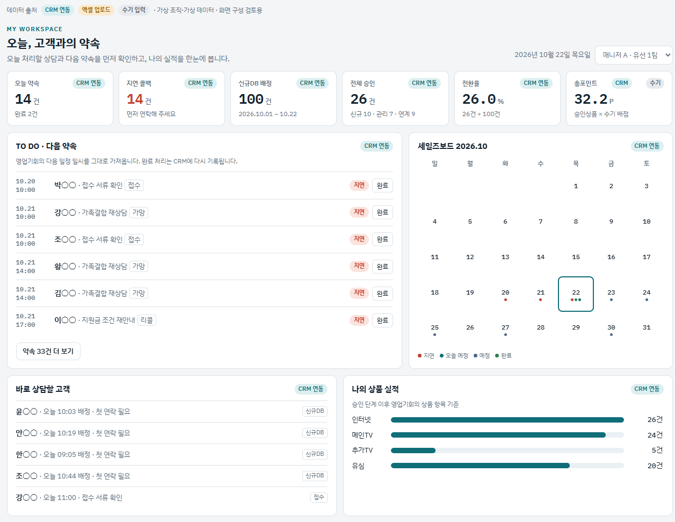Viewport: 675px width, 522px height.
Task: Click the 지연 legend item under calendar
Action: pos(426,356)
